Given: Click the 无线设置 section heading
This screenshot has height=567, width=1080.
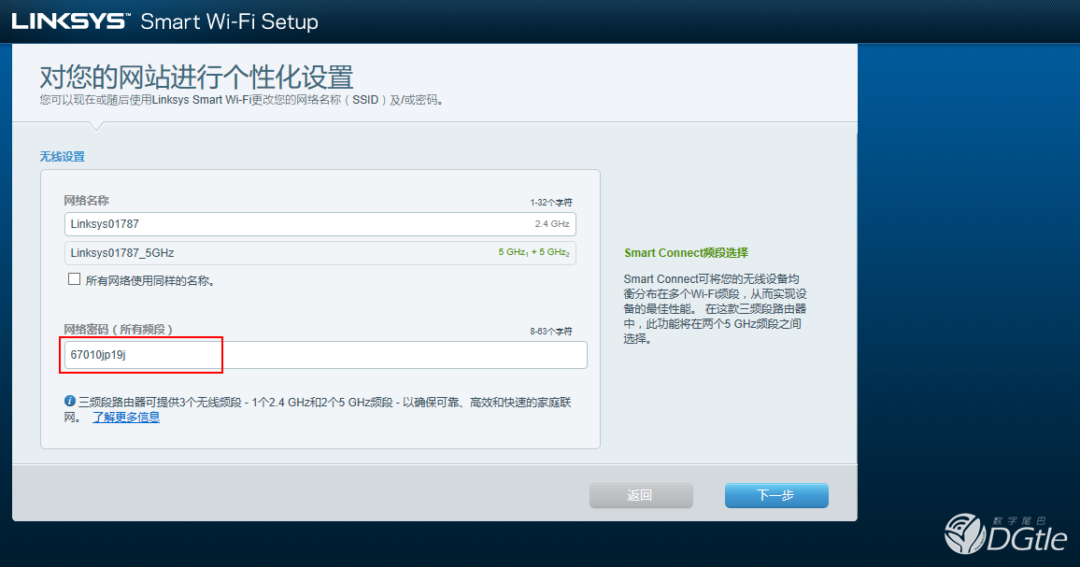Looking at the screenshot, I should (62, 156).
